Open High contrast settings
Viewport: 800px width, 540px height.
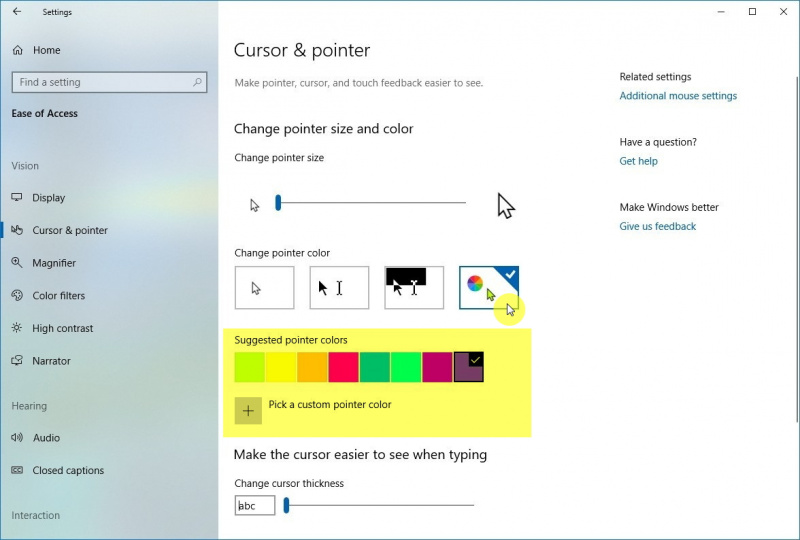(x=63, y=328)
